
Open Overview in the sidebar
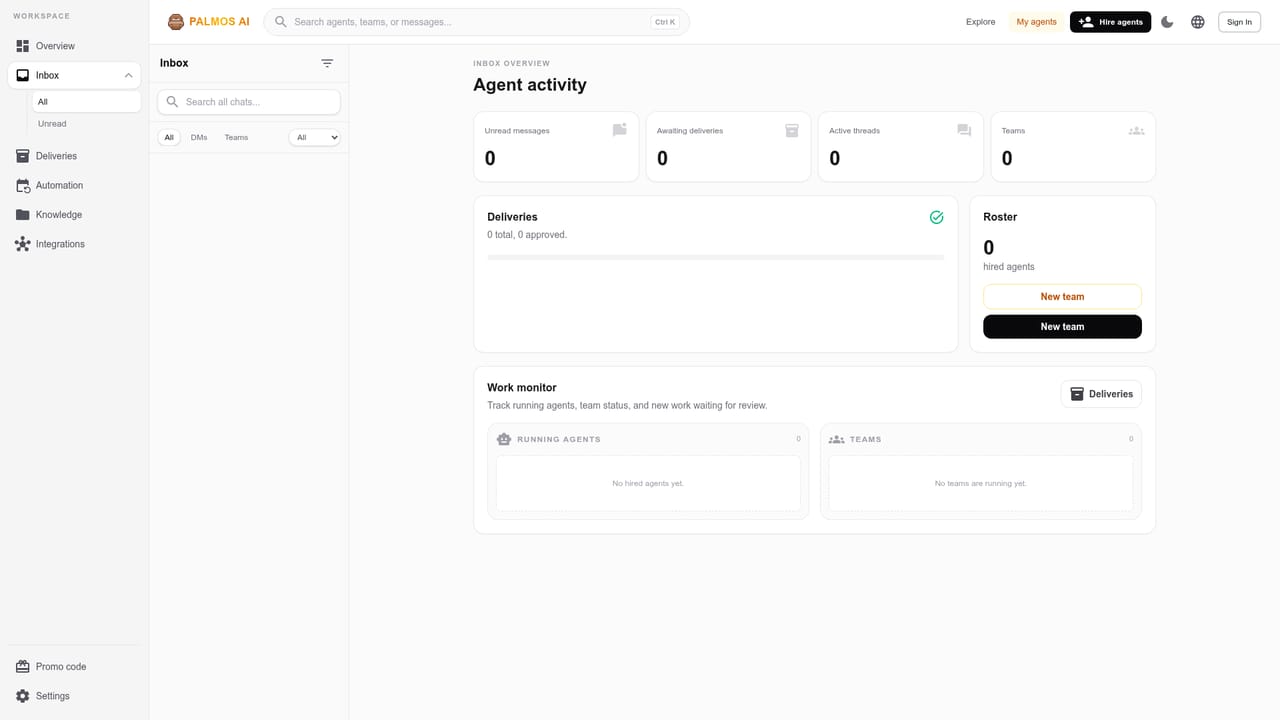tap(74, 46)
